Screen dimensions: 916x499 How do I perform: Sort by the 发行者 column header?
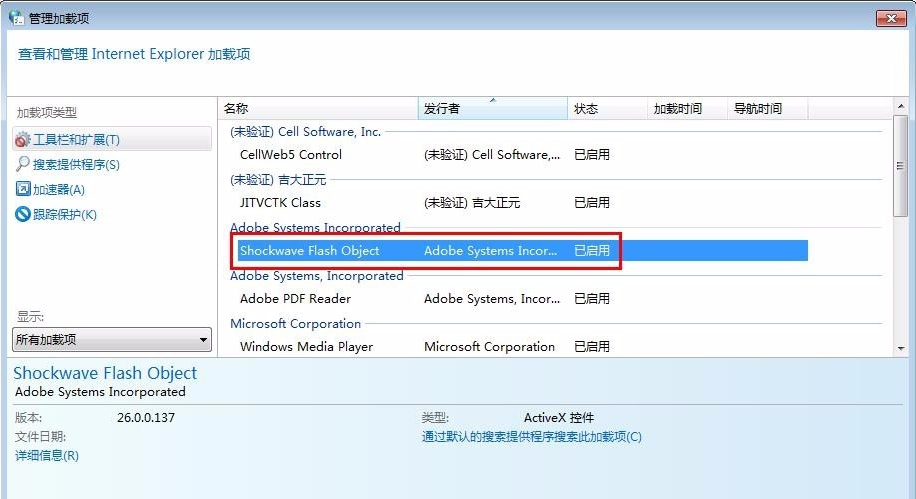492,109
